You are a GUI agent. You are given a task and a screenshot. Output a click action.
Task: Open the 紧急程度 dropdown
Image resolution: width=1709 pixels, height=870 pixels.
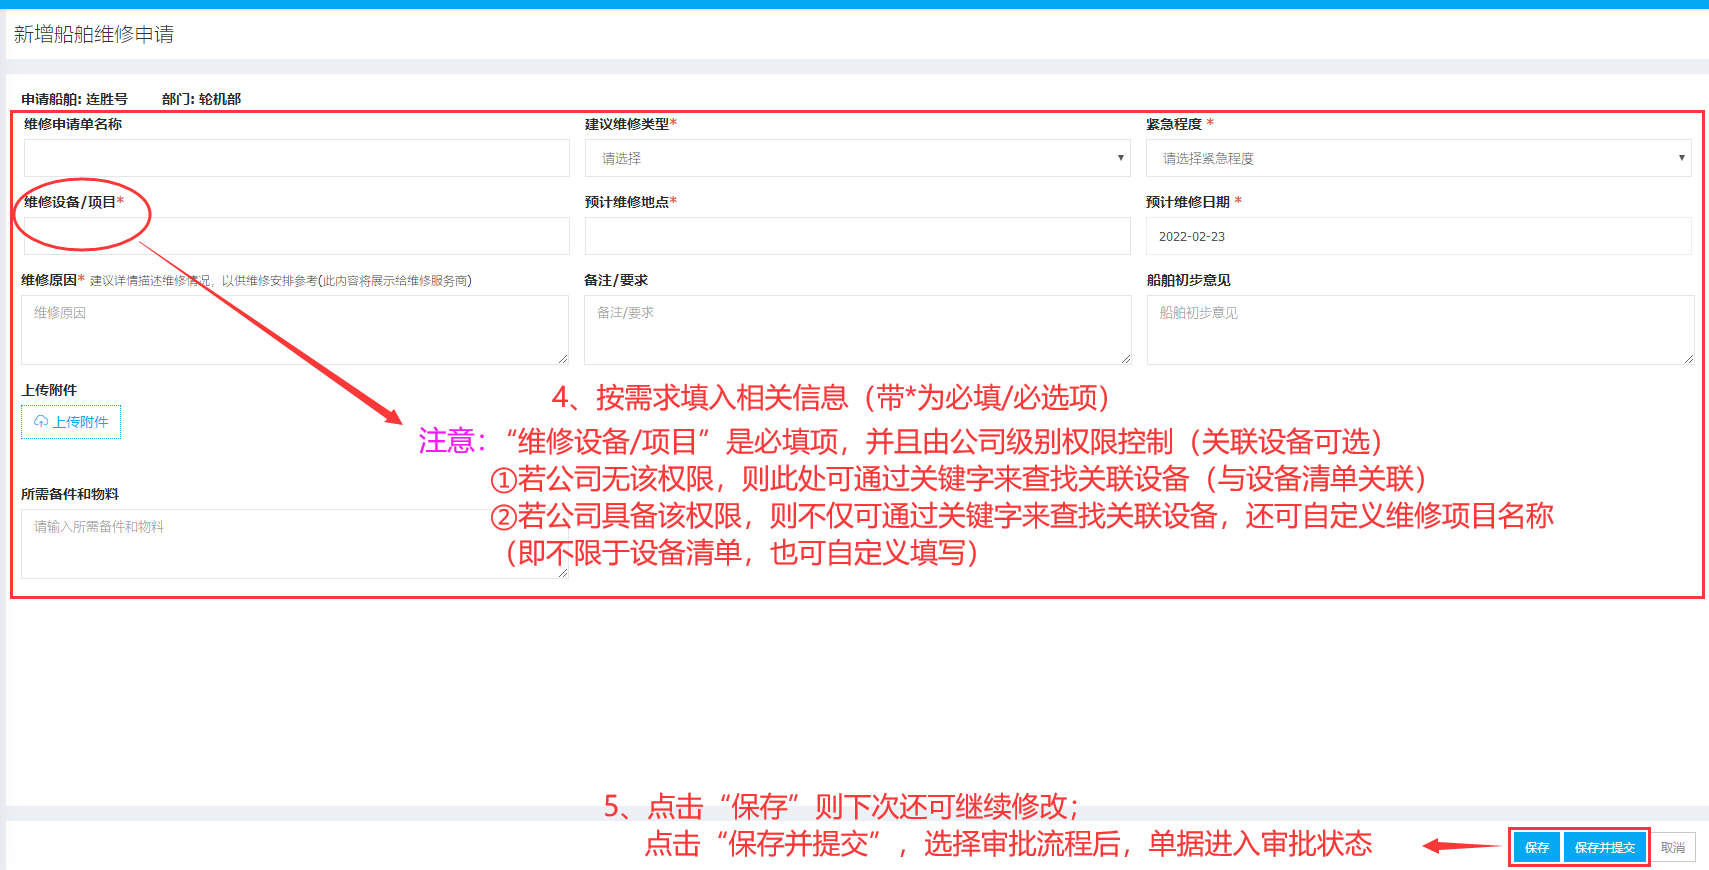[1419, 158]
